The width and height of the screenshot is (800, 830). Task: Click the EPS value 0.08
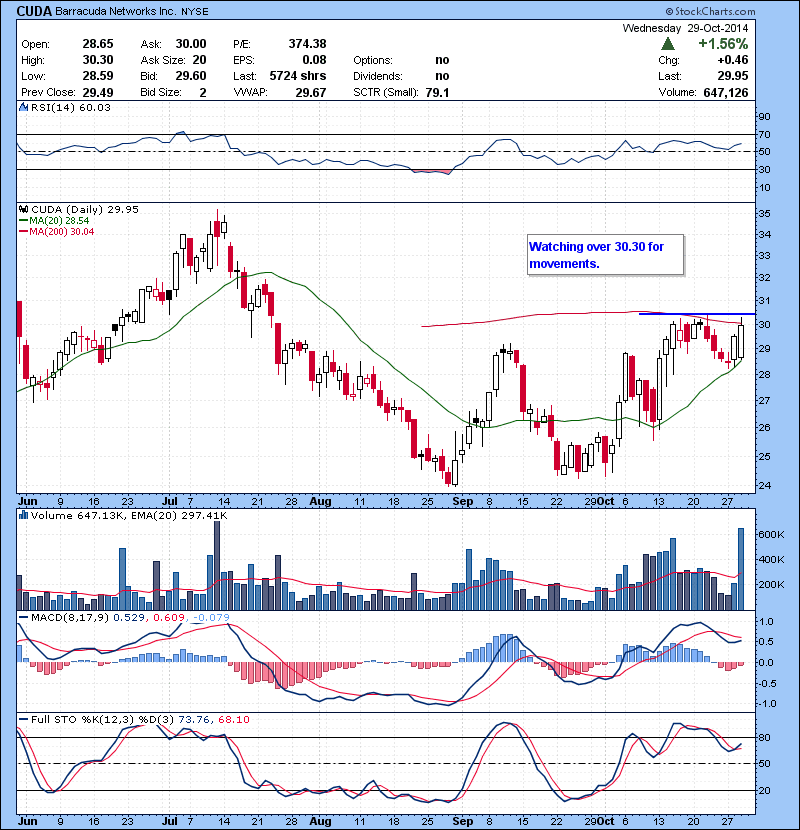[314, 60]
